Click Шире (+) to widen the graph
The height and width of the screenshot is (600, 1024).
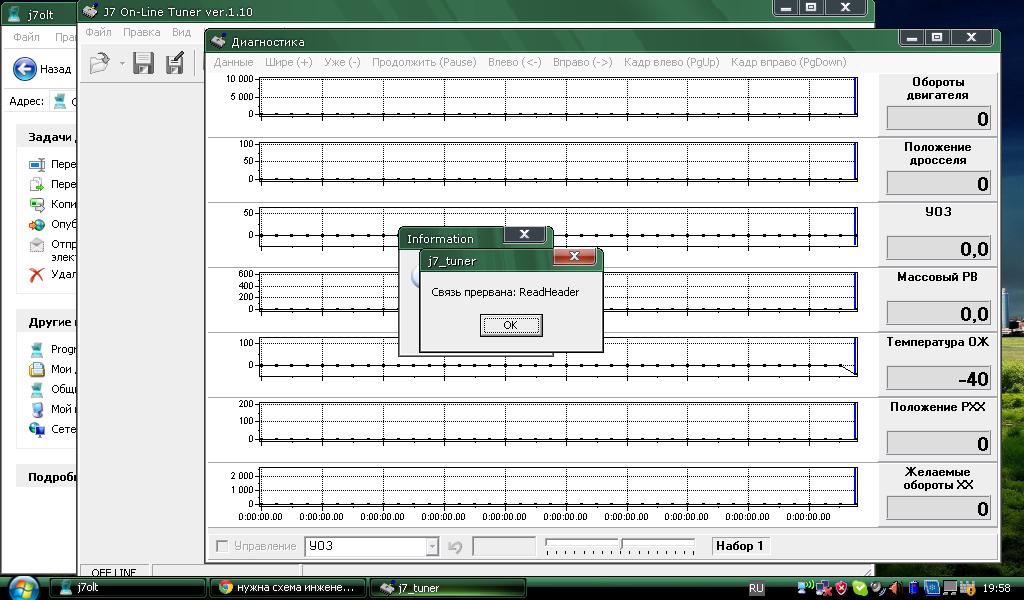tap(288, 62)
